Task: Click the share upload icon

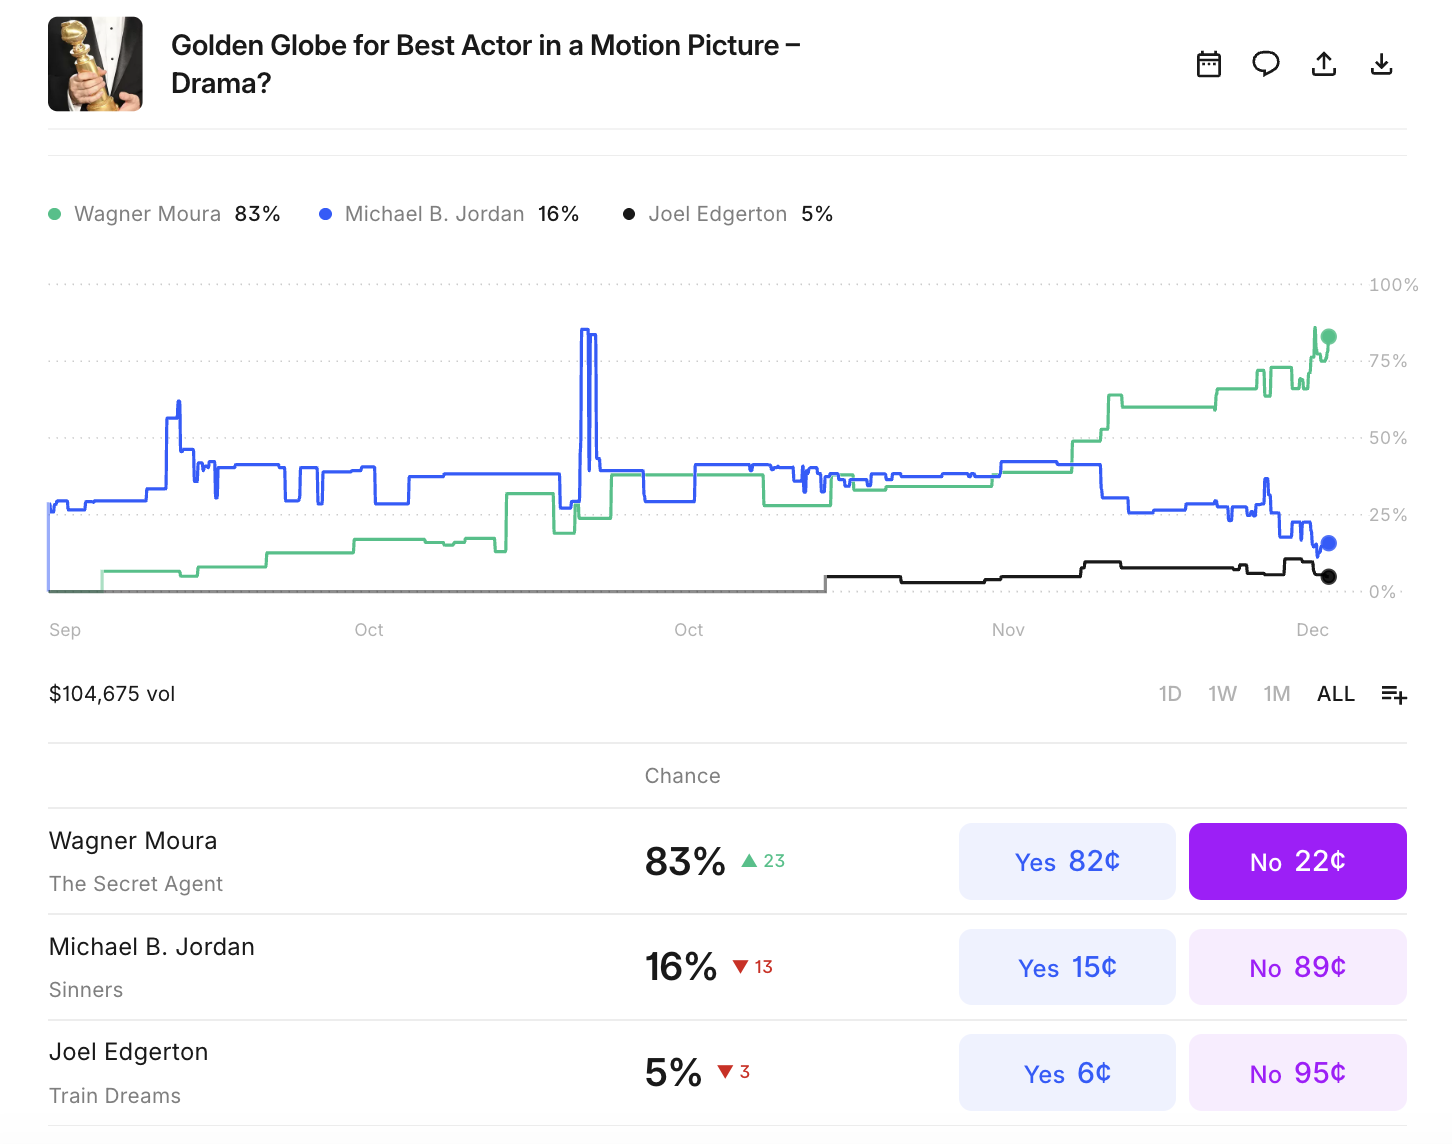Action: pos(1324,65)
